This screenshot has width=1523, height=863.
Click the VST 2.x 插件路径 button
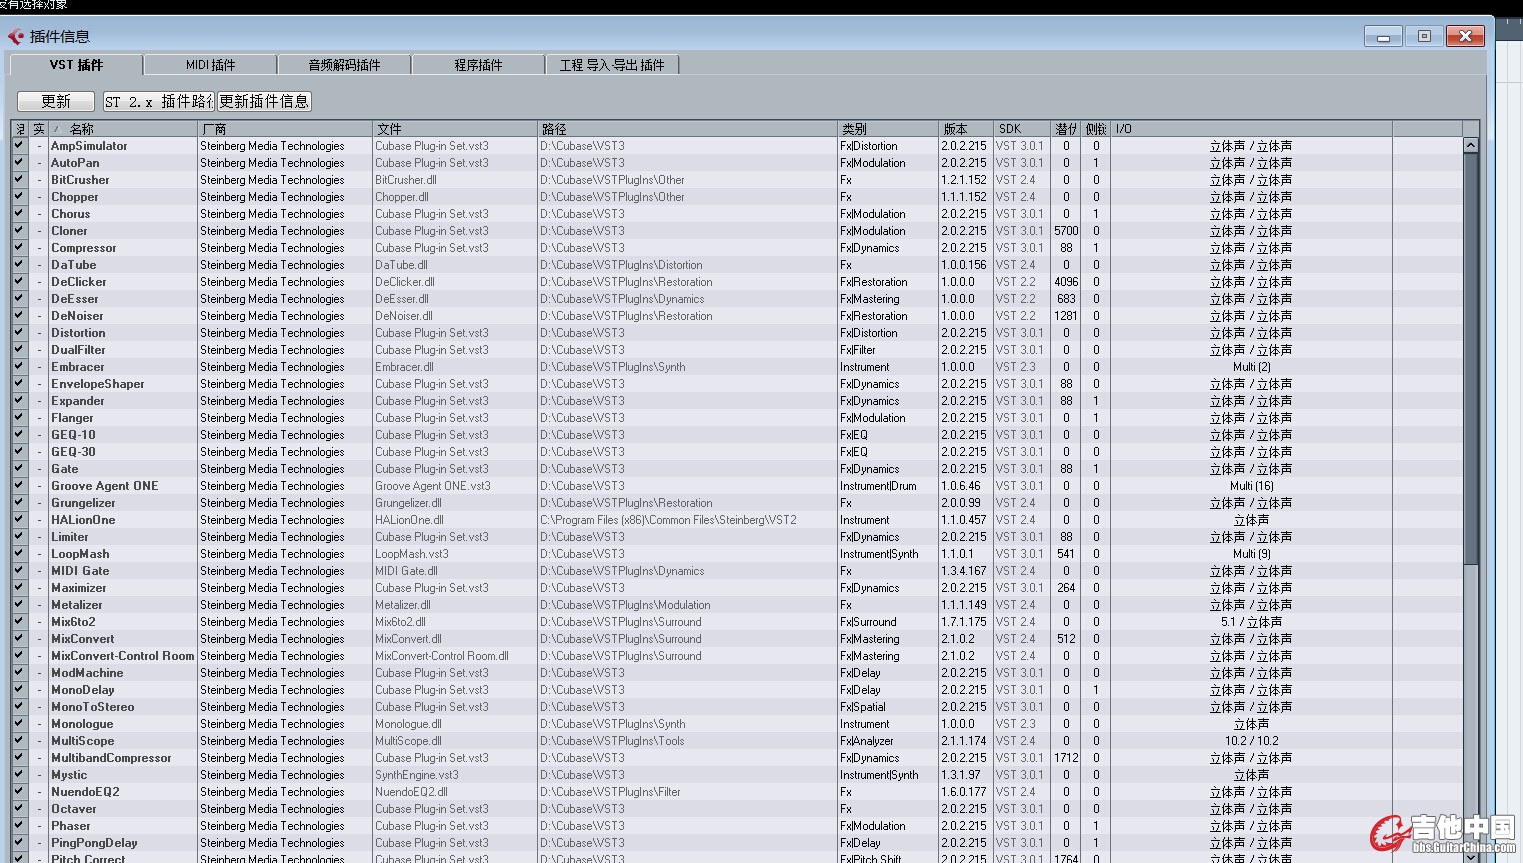click(159, 101)
